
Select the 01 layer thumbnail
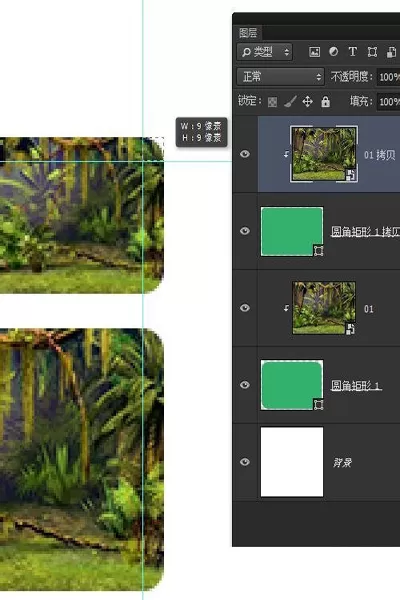[x=324, y=308]
